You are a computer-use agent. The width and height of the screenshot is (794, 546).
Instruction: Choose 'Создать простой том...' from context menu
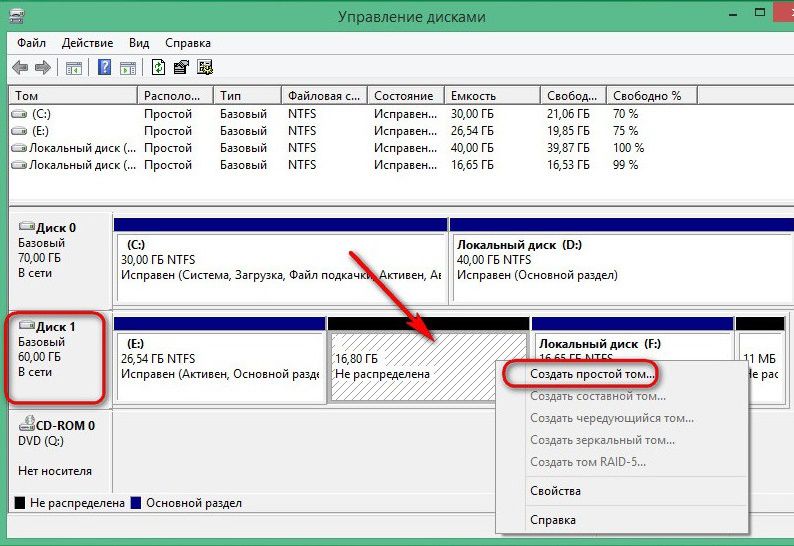(x=593, y=372)
